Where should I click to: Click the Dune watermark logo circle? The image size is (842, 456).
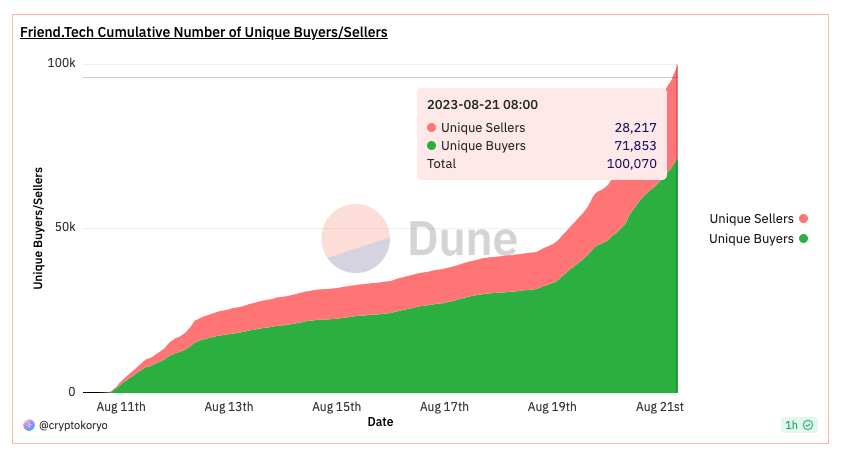tap(355, 238)
